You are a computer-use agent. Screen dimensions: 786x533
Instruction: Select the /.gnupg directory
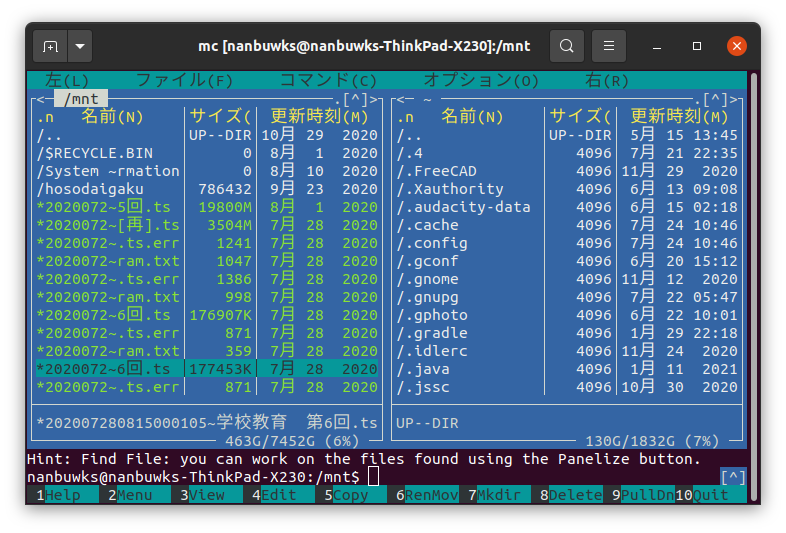tap(567, 297)
